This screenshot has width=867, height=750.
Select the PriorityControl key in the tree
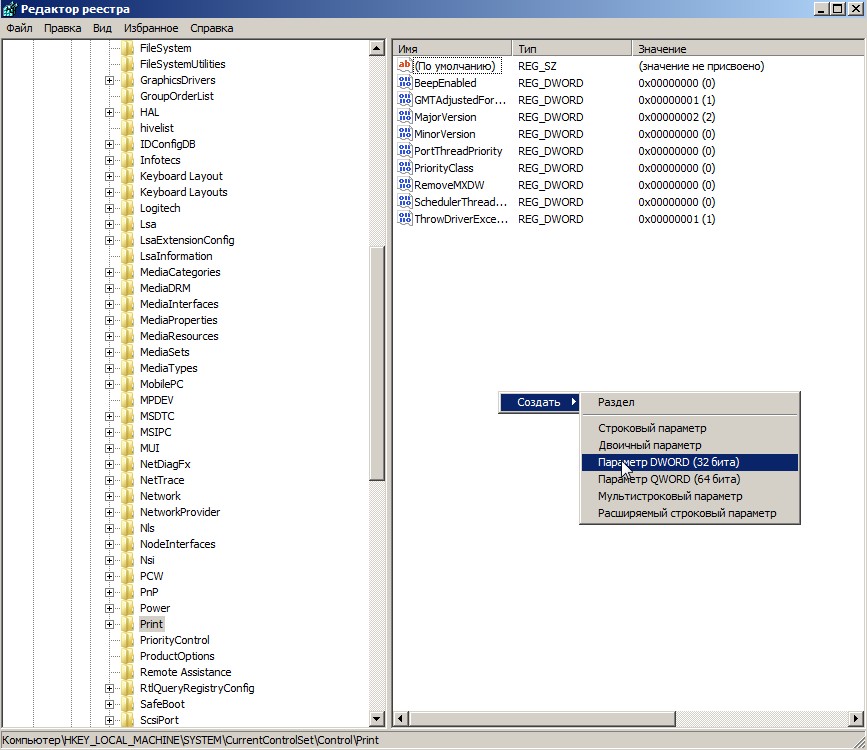click(x=174, y=640)
